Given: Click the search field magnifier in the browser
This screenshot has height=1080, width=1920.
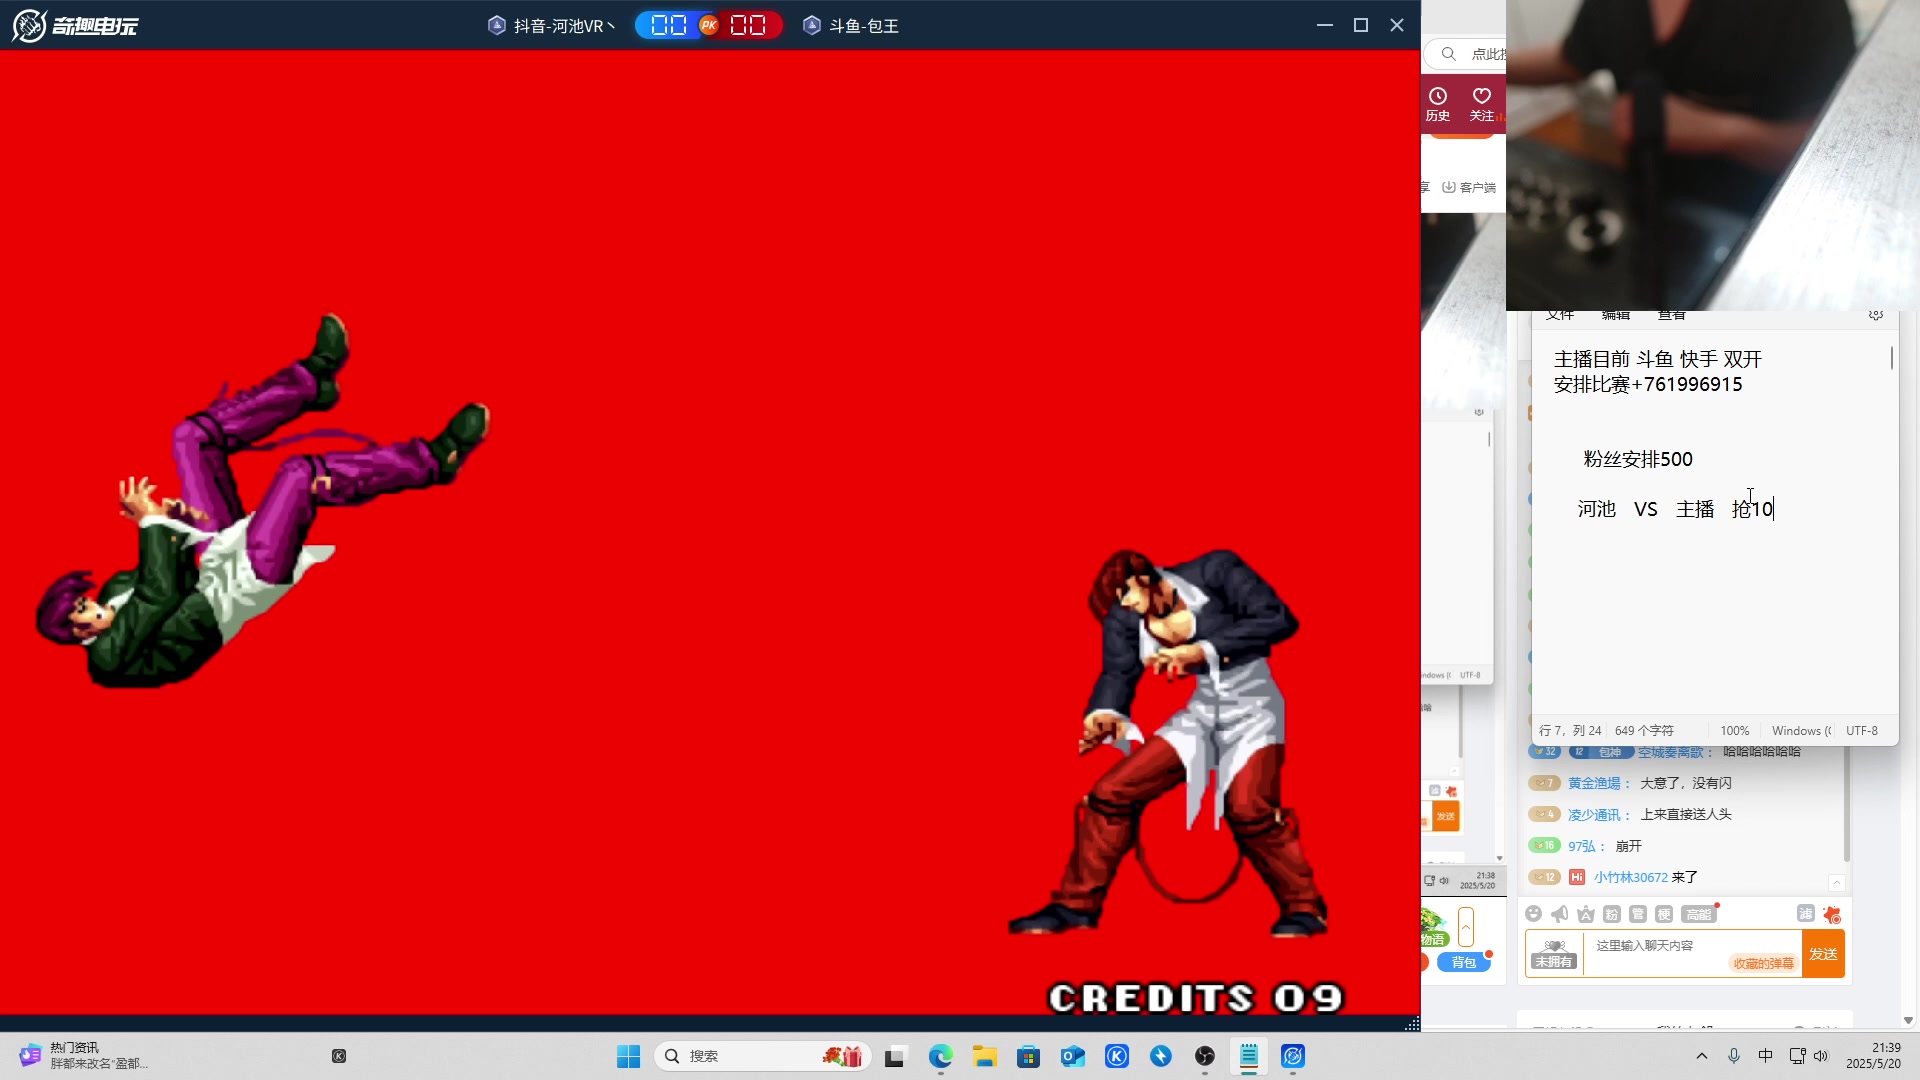Looking at the screenshot, I should coord(1448,54).
